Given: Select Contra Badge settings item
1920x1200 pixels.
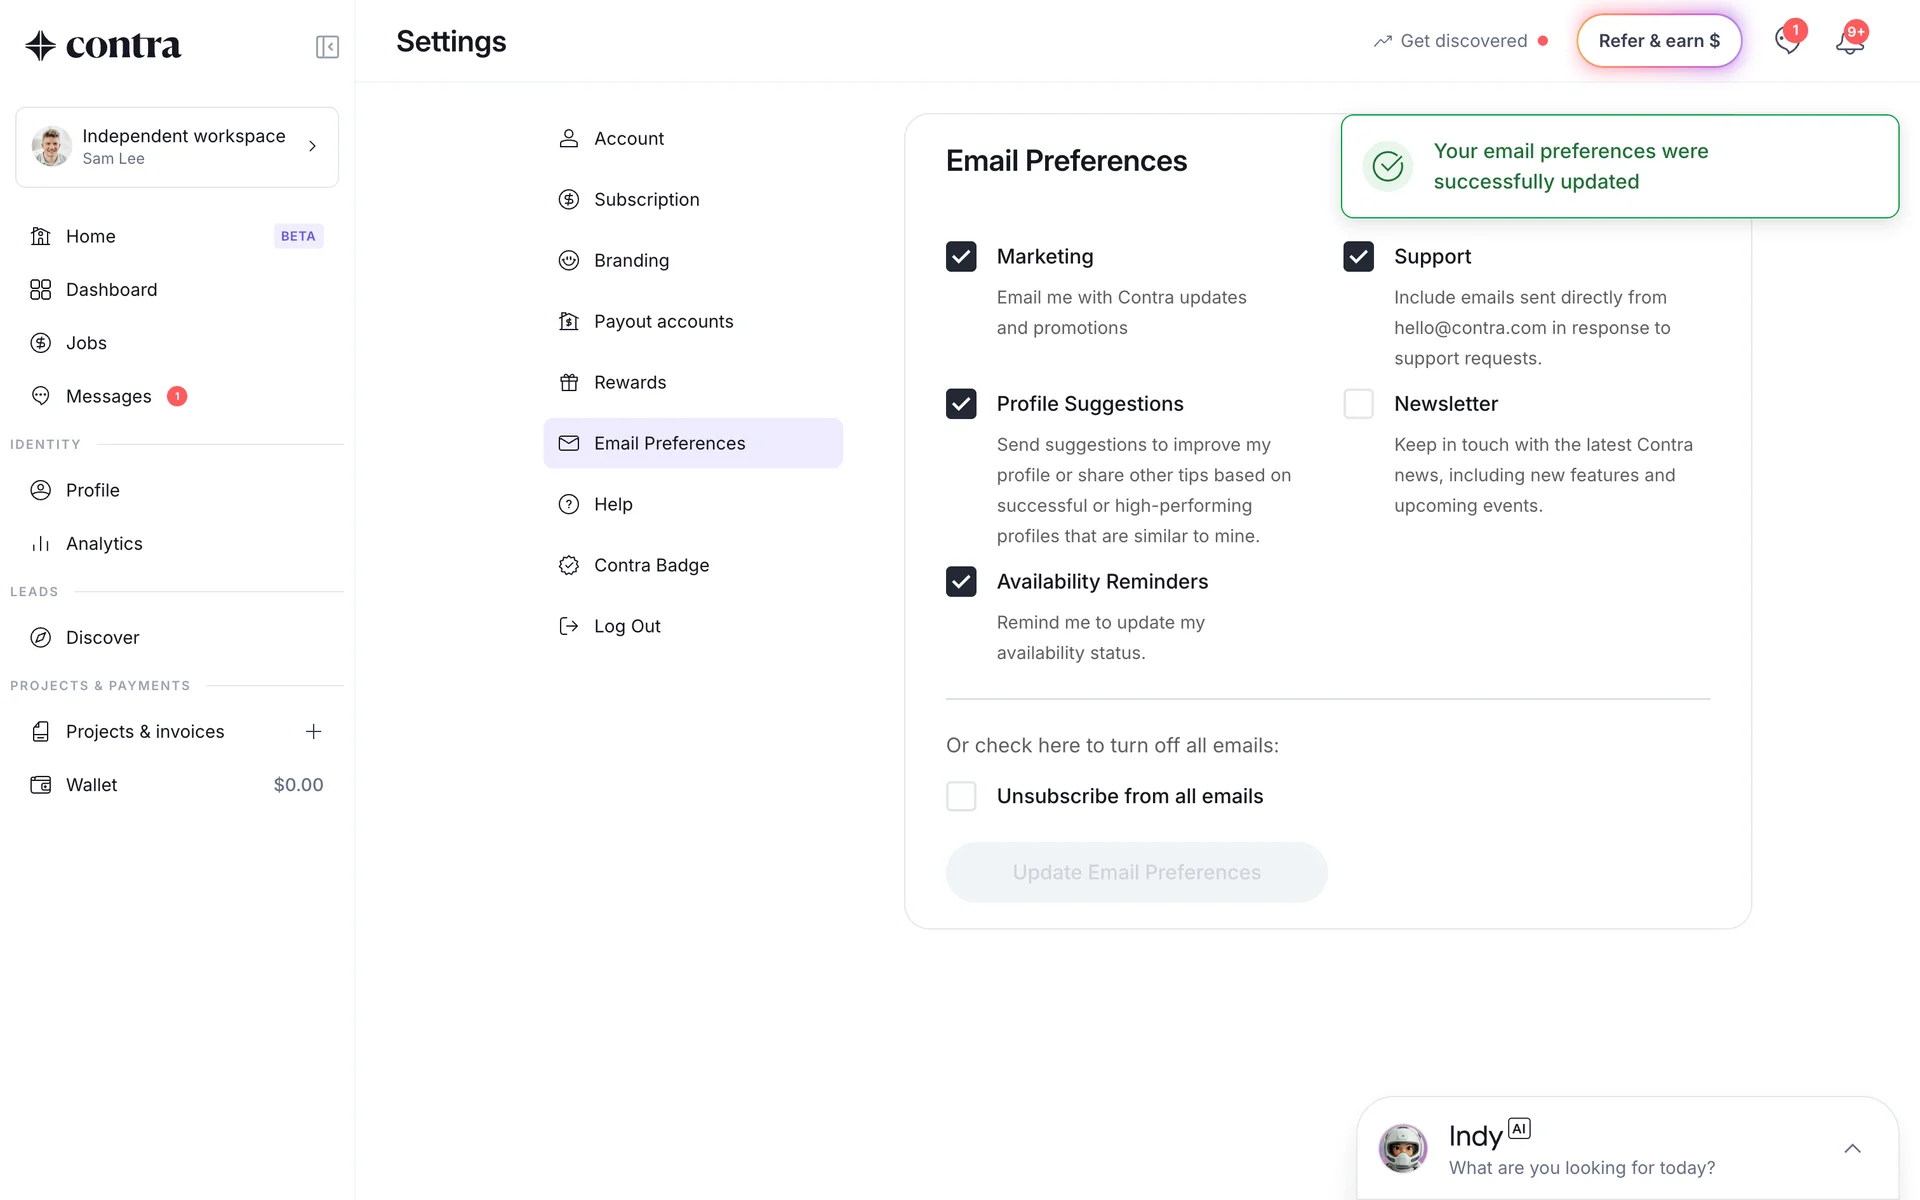Looking at the screenshot, I should [651, 566].
